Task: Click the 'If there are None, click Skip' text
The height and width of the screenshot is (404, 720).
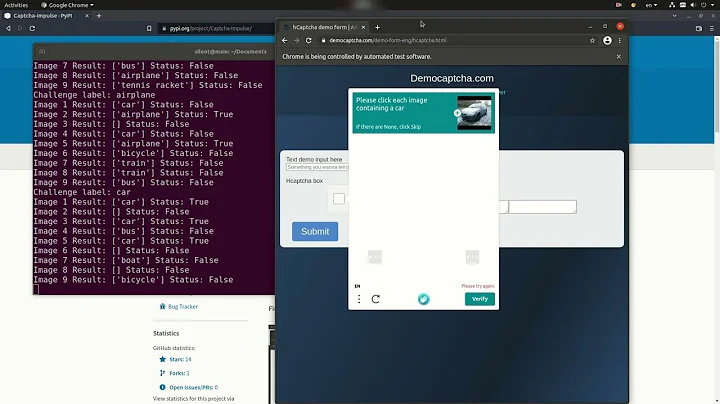Action: (x=388, y=127)
